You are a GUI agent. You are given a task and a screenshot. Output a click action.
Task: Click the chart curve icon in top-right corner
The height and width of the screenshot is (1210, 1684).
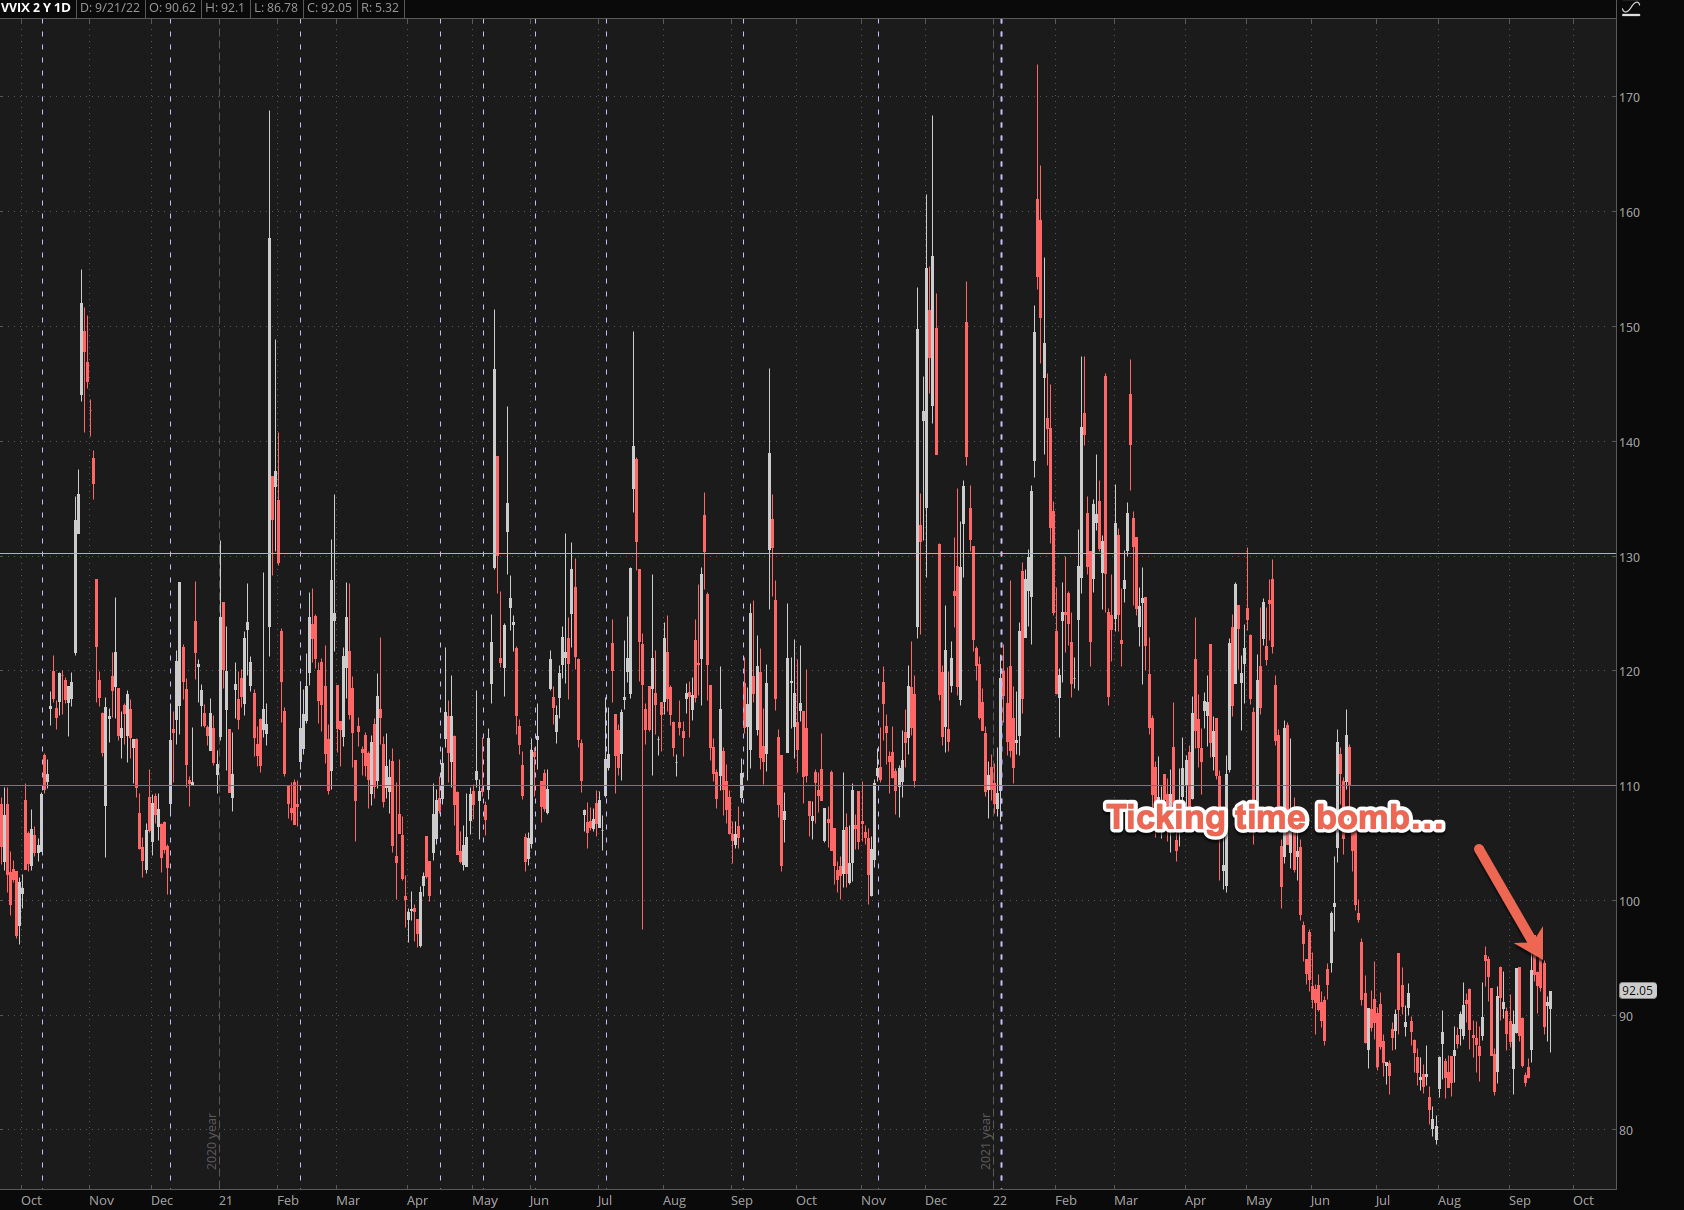click(1631, 9)
